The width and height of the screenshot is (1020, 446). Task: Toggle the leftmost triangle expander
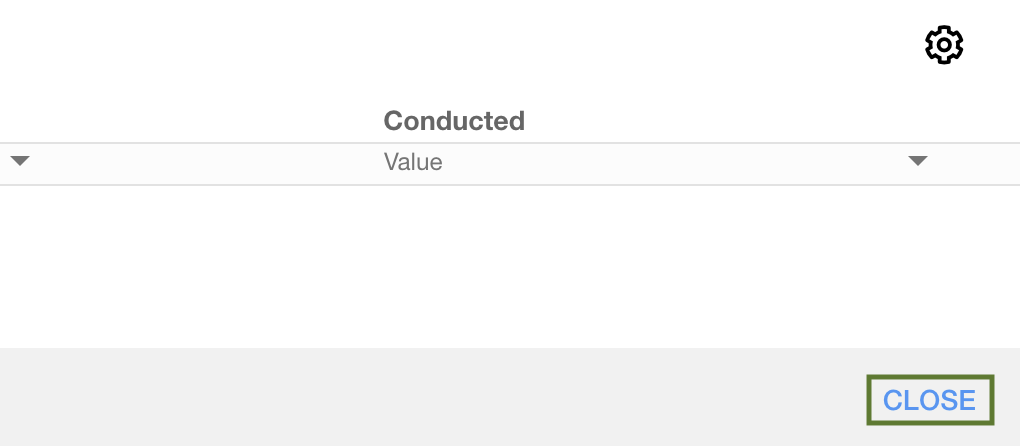[x=19, y=161]
